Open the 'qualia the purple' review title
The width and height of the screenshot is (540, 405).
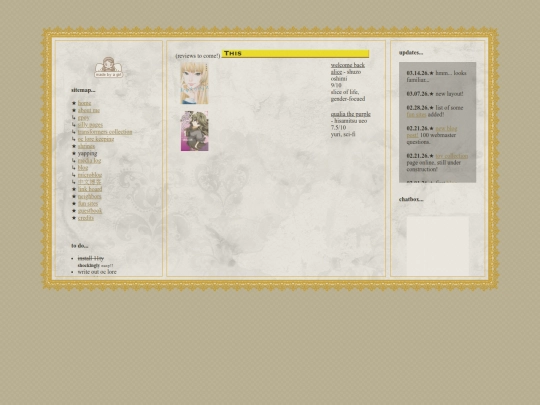[351, 114]
